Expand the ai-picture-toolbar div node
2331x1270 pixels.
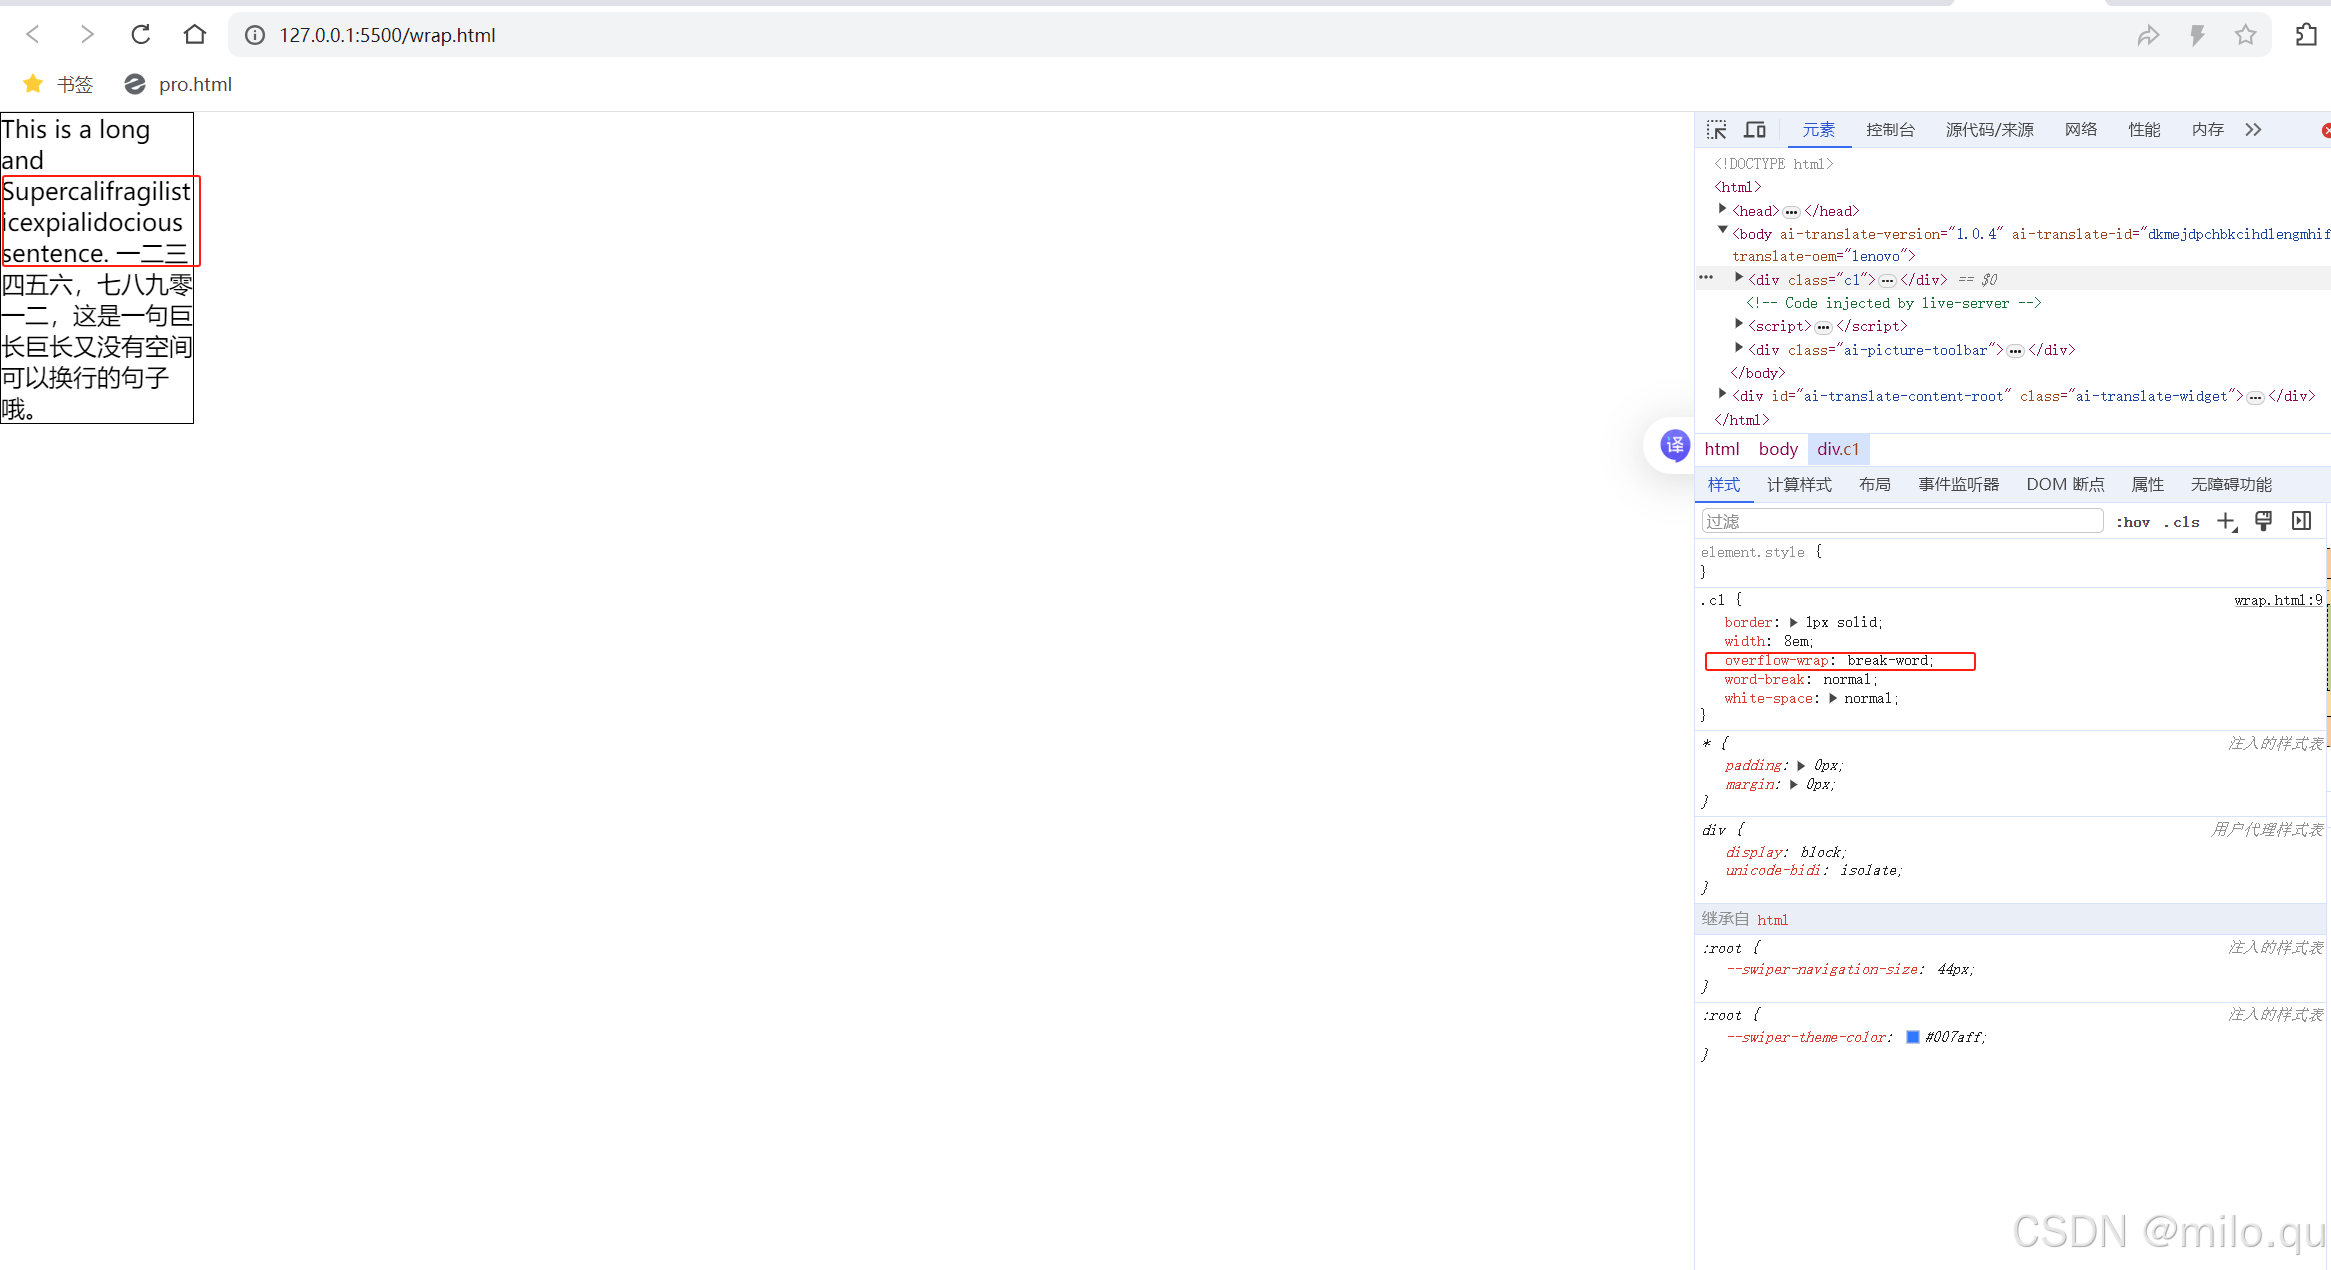pos(1739,349)
